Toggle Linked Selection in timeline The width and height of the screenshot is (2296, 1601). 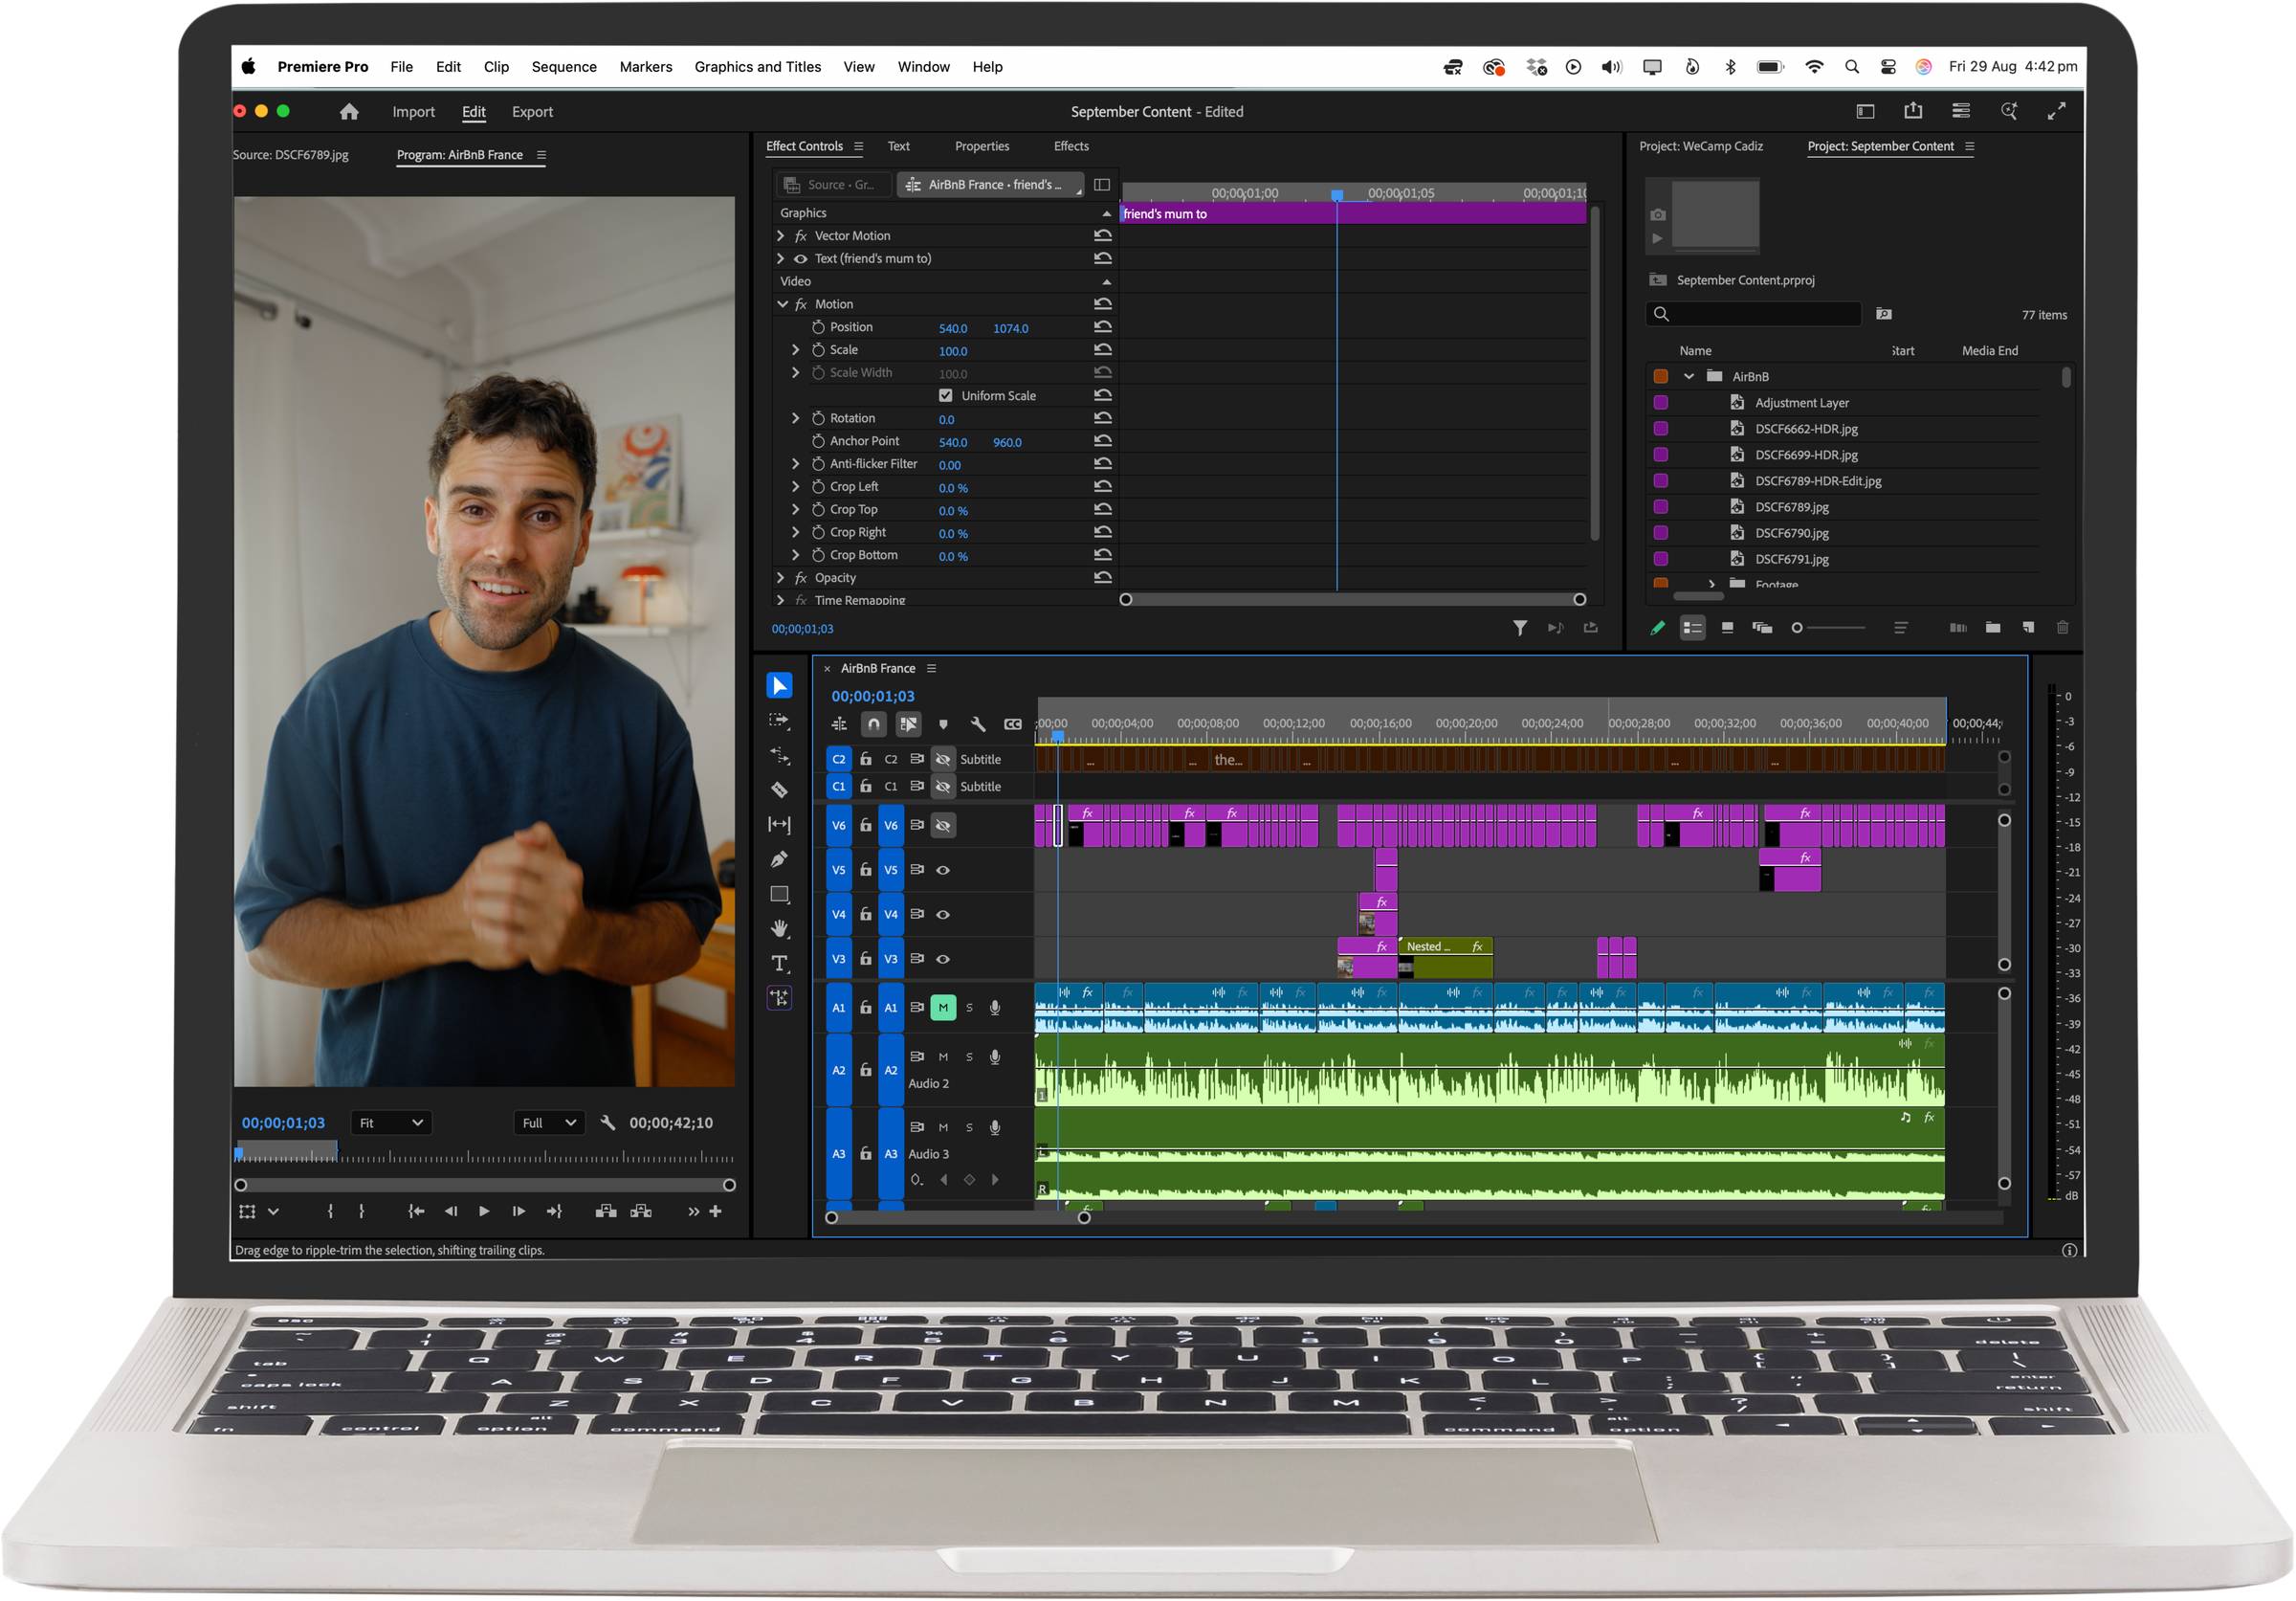click(x=908, y=724)
